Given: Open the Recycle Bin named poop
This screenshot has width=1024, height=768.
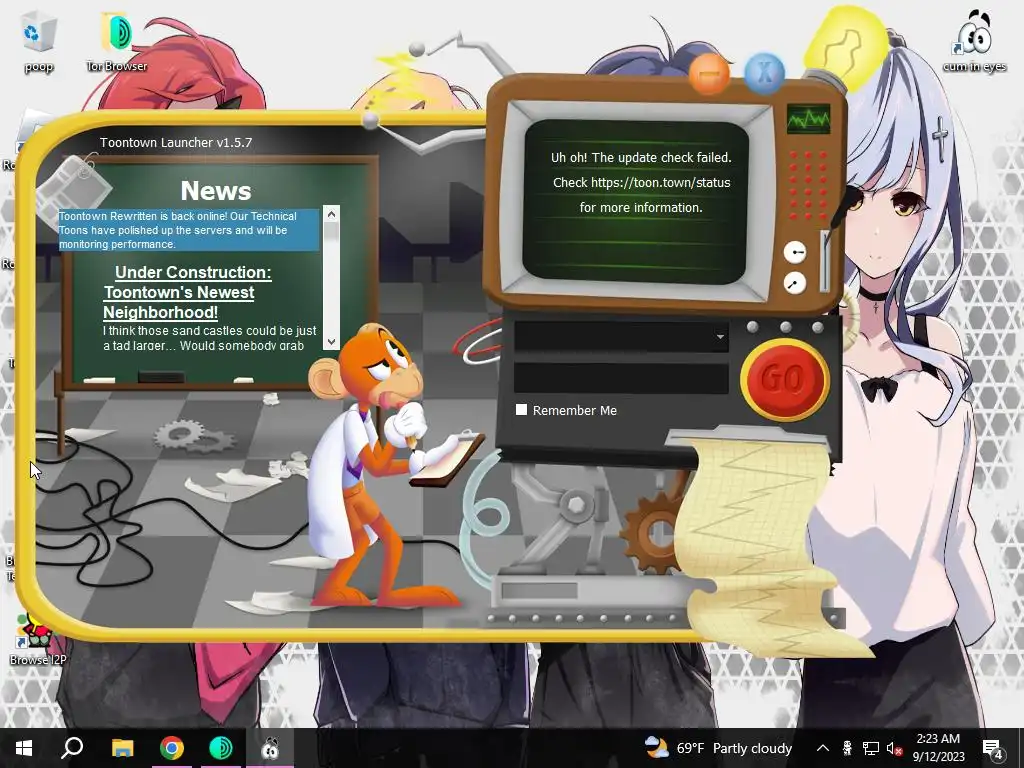Looking at the screenshot, I should (x=39, y=42).
